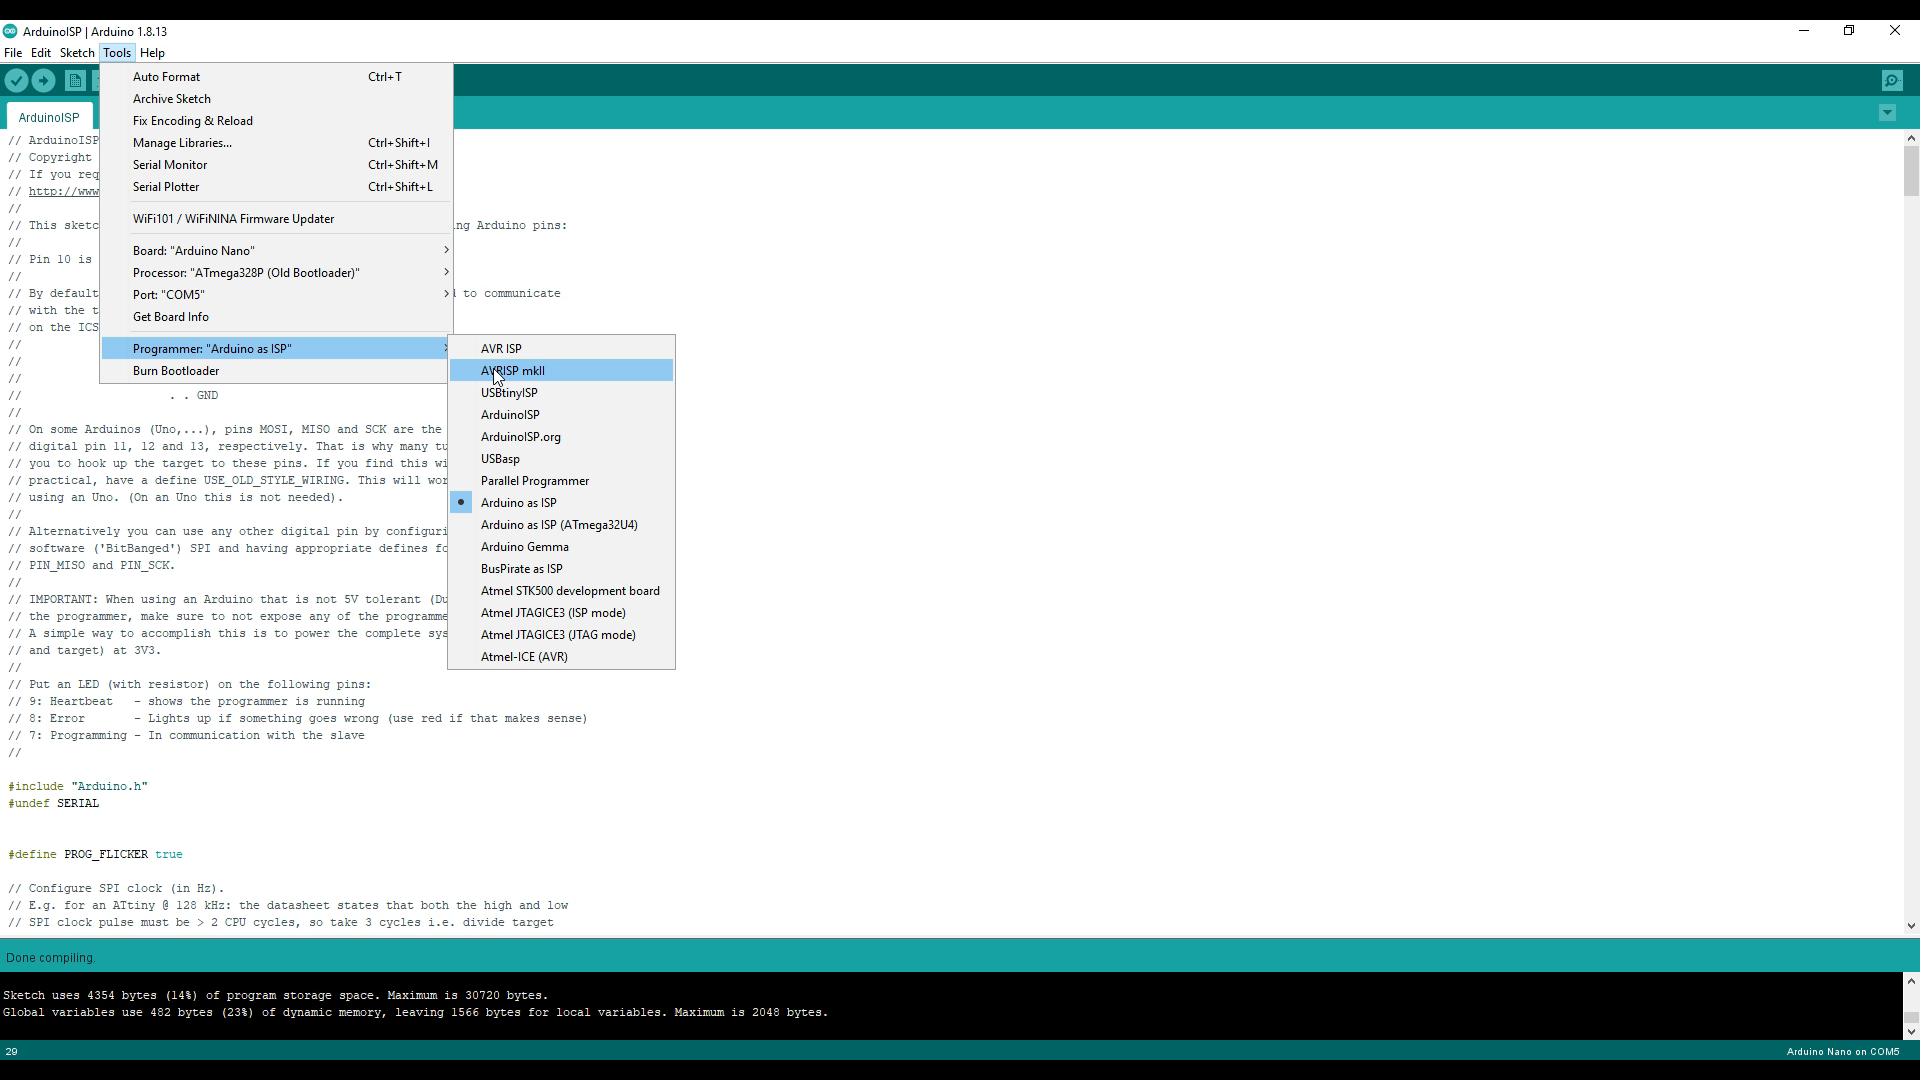
Task: Restore down the Arduino window
Action: click(x=1849, y=31)
